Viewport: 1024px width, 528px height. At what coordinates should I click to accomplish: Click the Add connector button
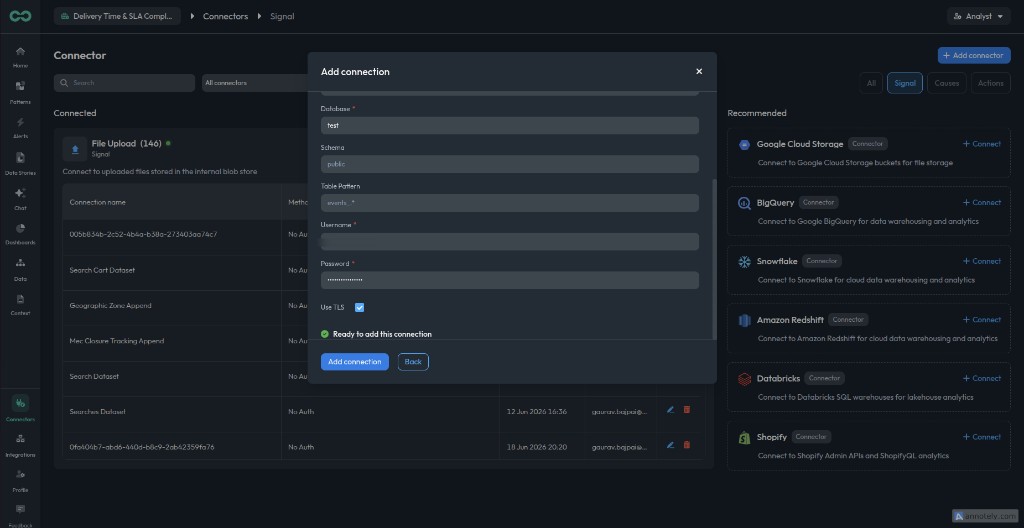[974, 56]
